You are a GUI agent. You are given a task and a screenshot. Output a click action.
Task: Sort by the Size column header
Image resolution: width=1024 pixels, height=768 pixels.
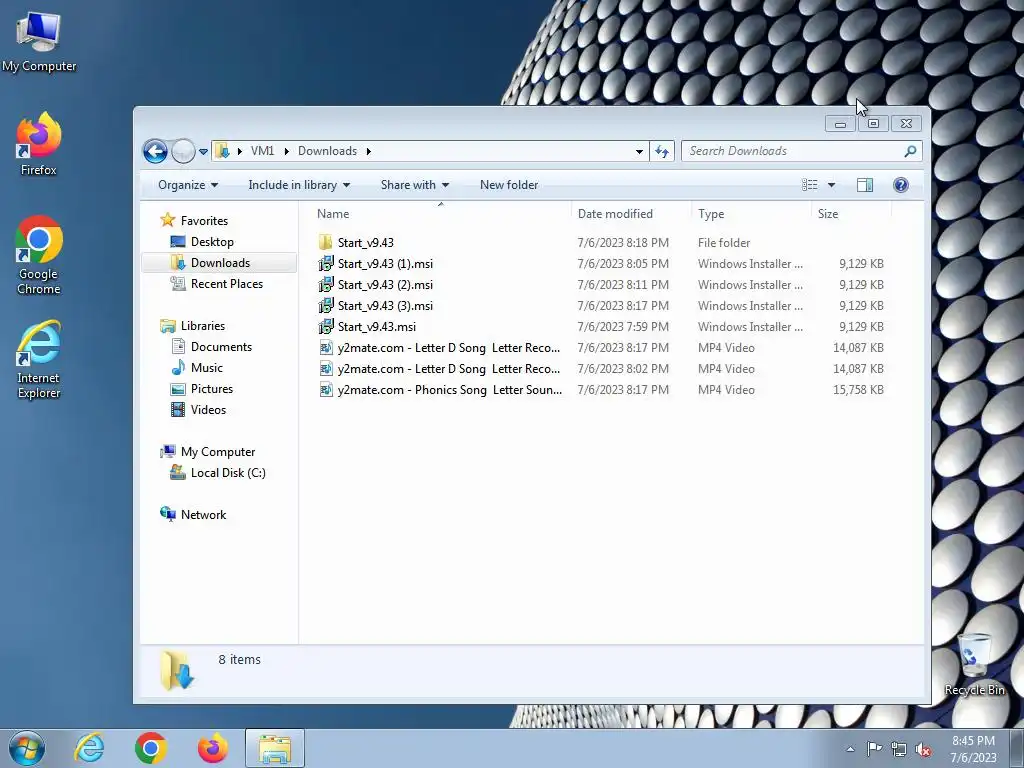click(852, 214)
